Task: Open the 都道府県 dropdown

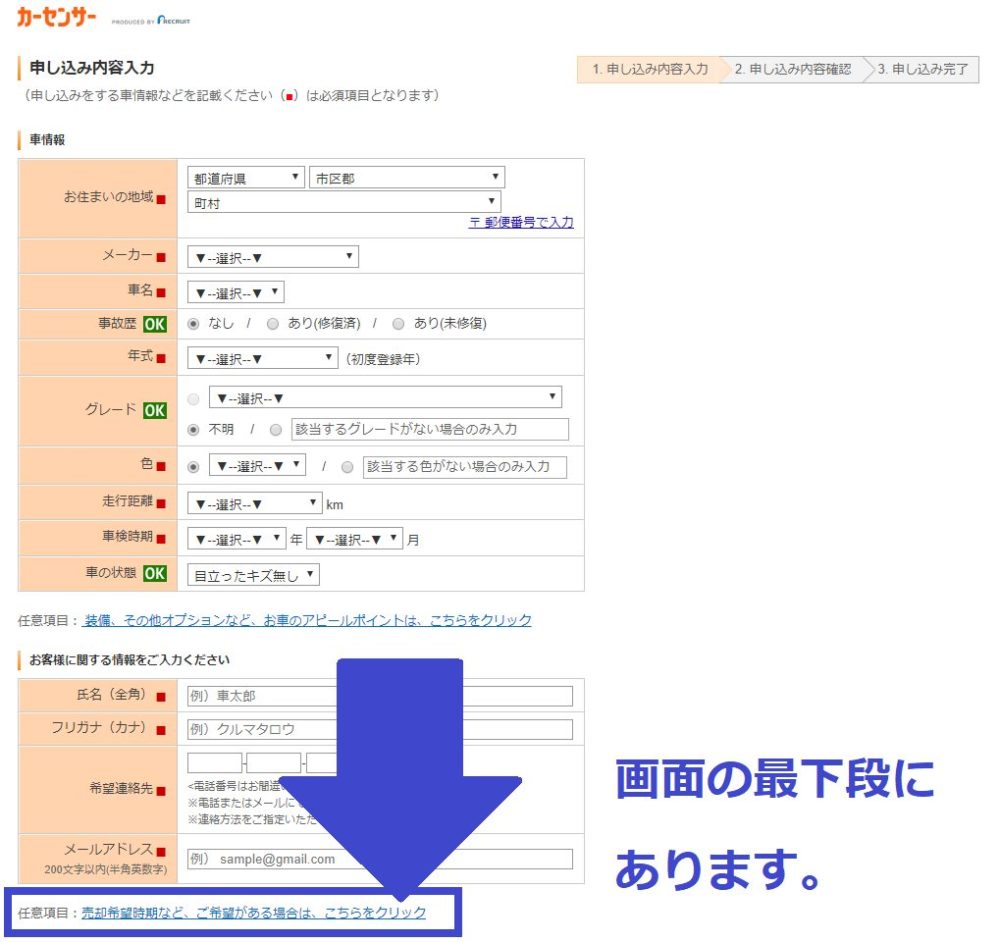Action: pos(246,177)
